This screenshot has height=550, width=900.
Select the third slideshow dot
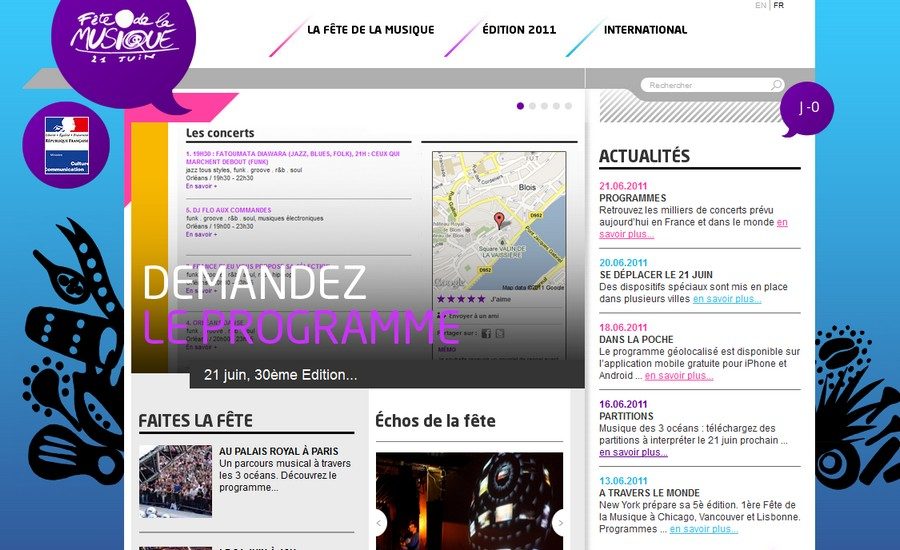[x=544, y=106]
